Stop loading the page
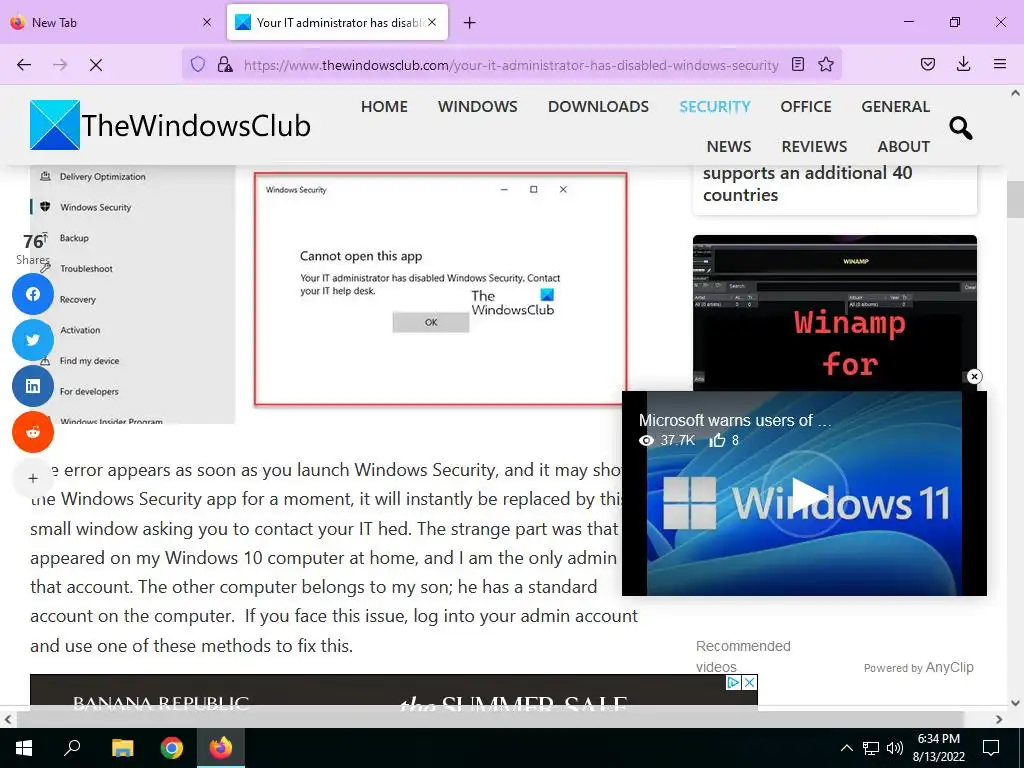Viewport: 1024px width, 768px height. 96,65
